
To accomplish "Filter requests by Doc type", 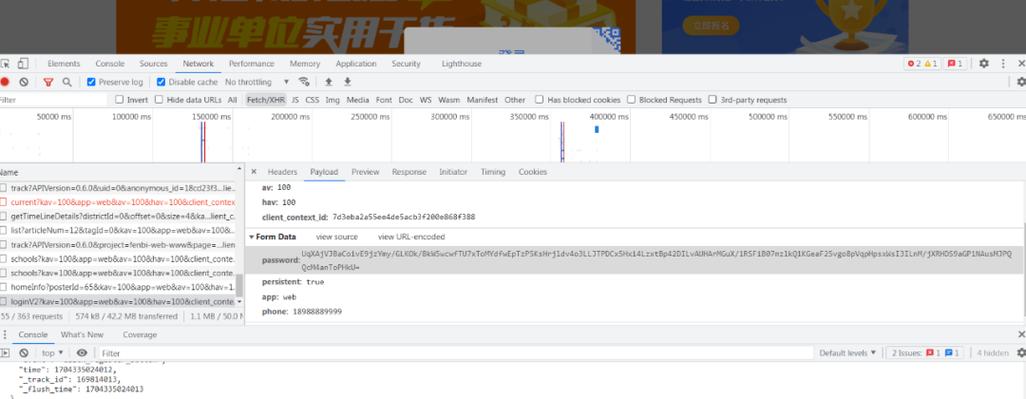I will pyautogui.click(x=406, y=99).
